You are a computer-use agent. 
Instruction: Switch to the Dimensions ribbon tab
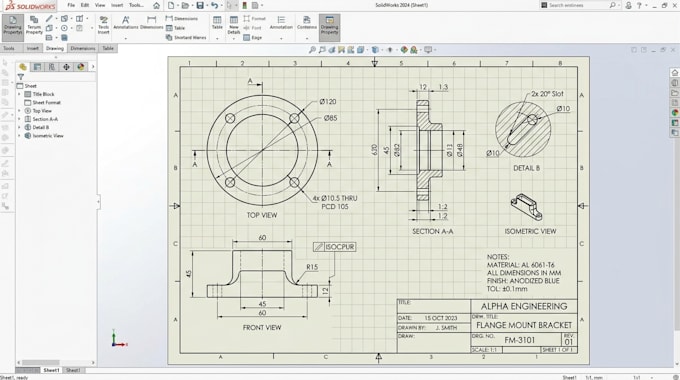82,48
